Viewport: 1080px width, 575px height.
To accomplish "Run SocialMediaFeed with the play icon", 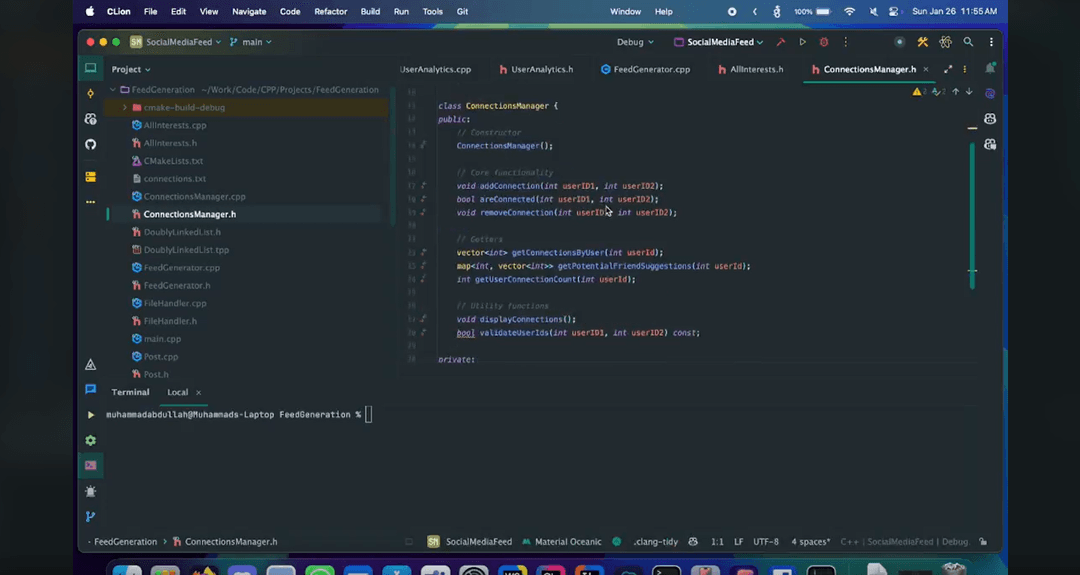I will tap(802, 42).
